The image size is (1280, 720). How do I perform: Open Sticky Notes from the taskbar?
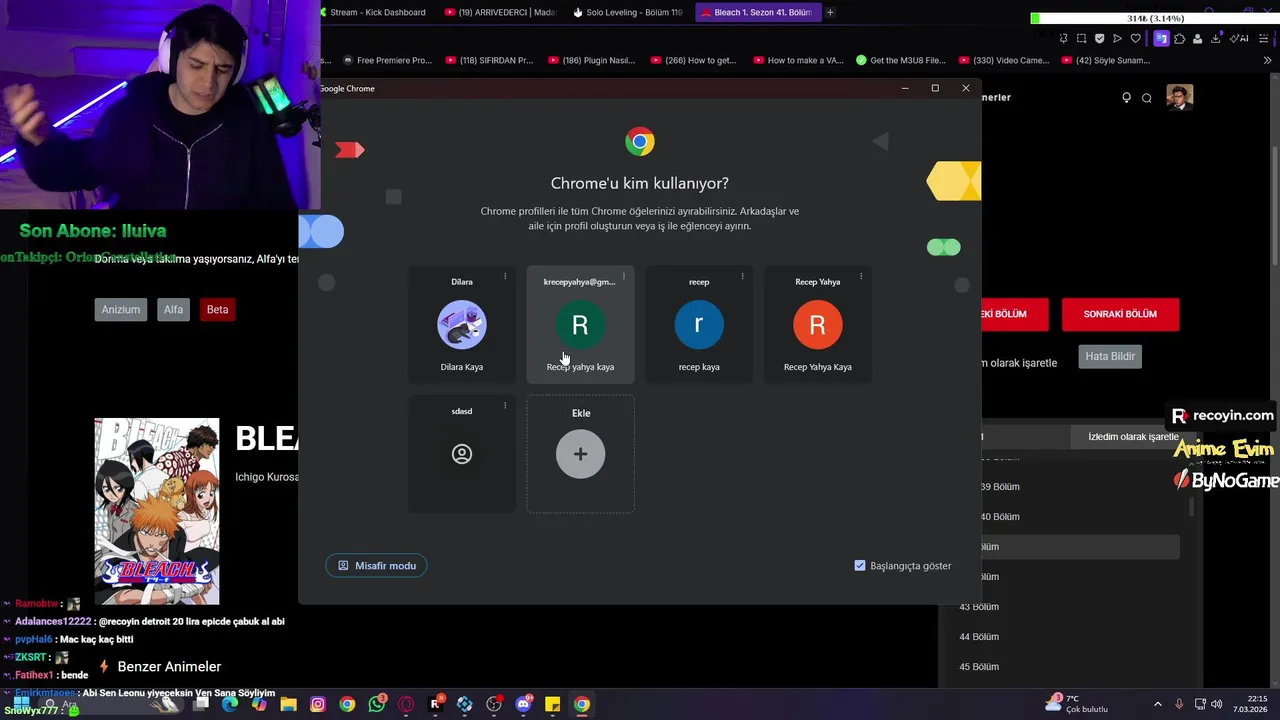click(552, 704)
